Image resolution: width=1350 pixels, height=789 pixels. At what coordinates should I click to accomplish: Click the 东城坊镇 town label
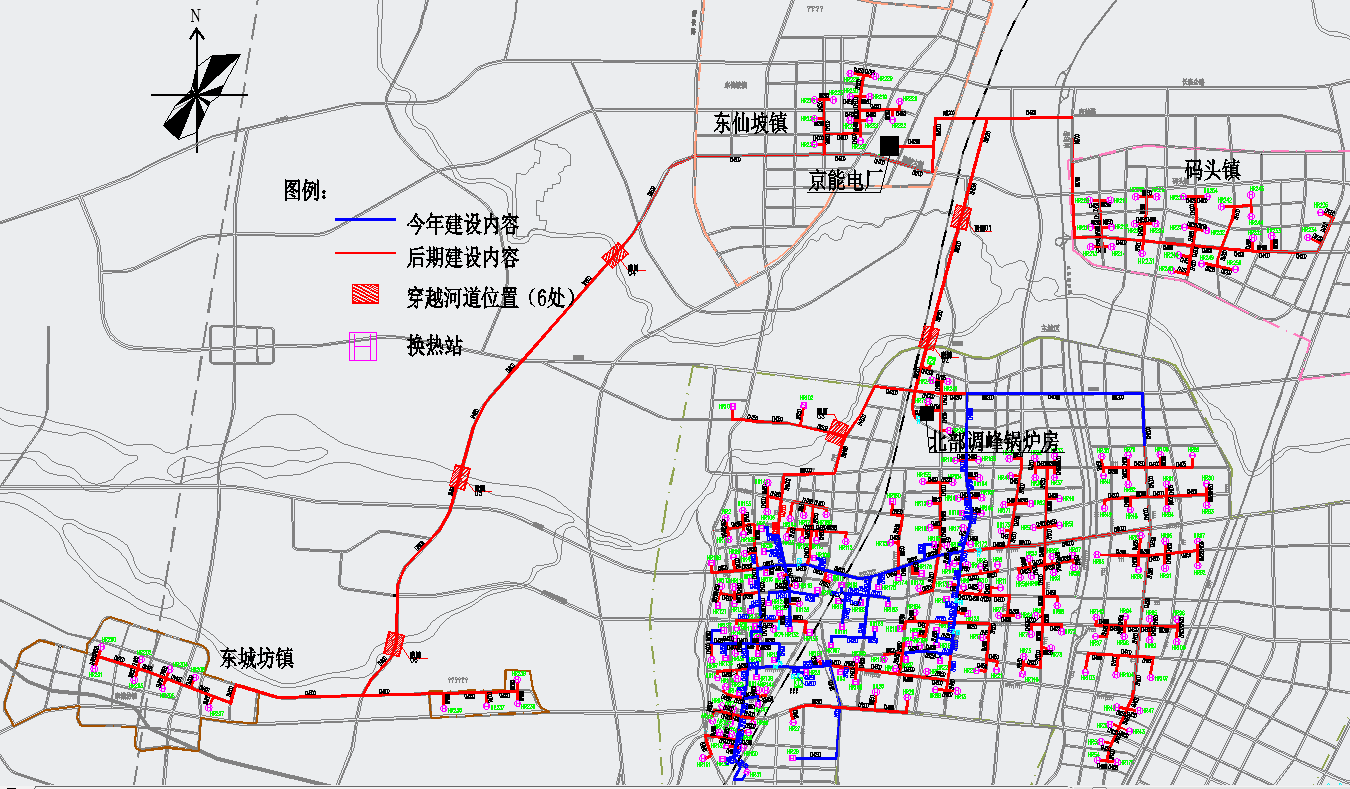click(x=257, y=659)
